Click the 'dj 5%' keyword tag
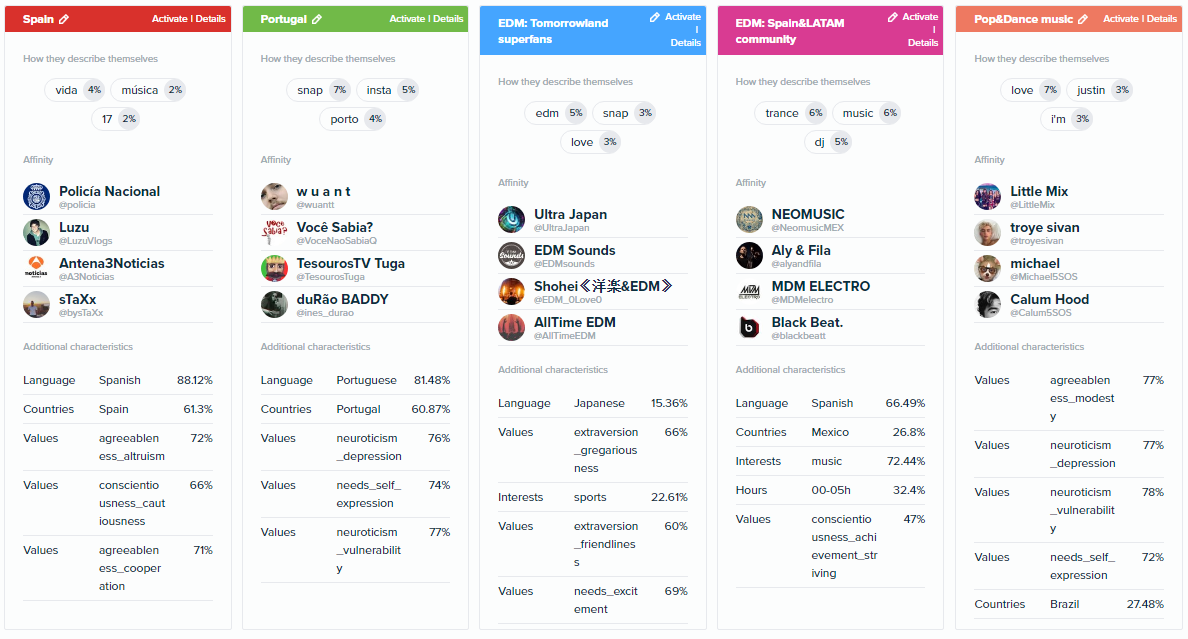Viewport: 1188px width, 639px height. [828, 142]
